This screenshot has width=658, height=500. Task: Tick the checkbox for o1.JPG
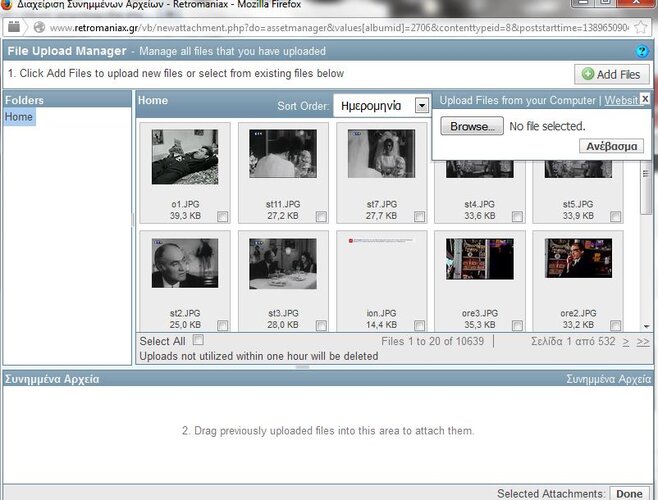(x=223, y=216)
